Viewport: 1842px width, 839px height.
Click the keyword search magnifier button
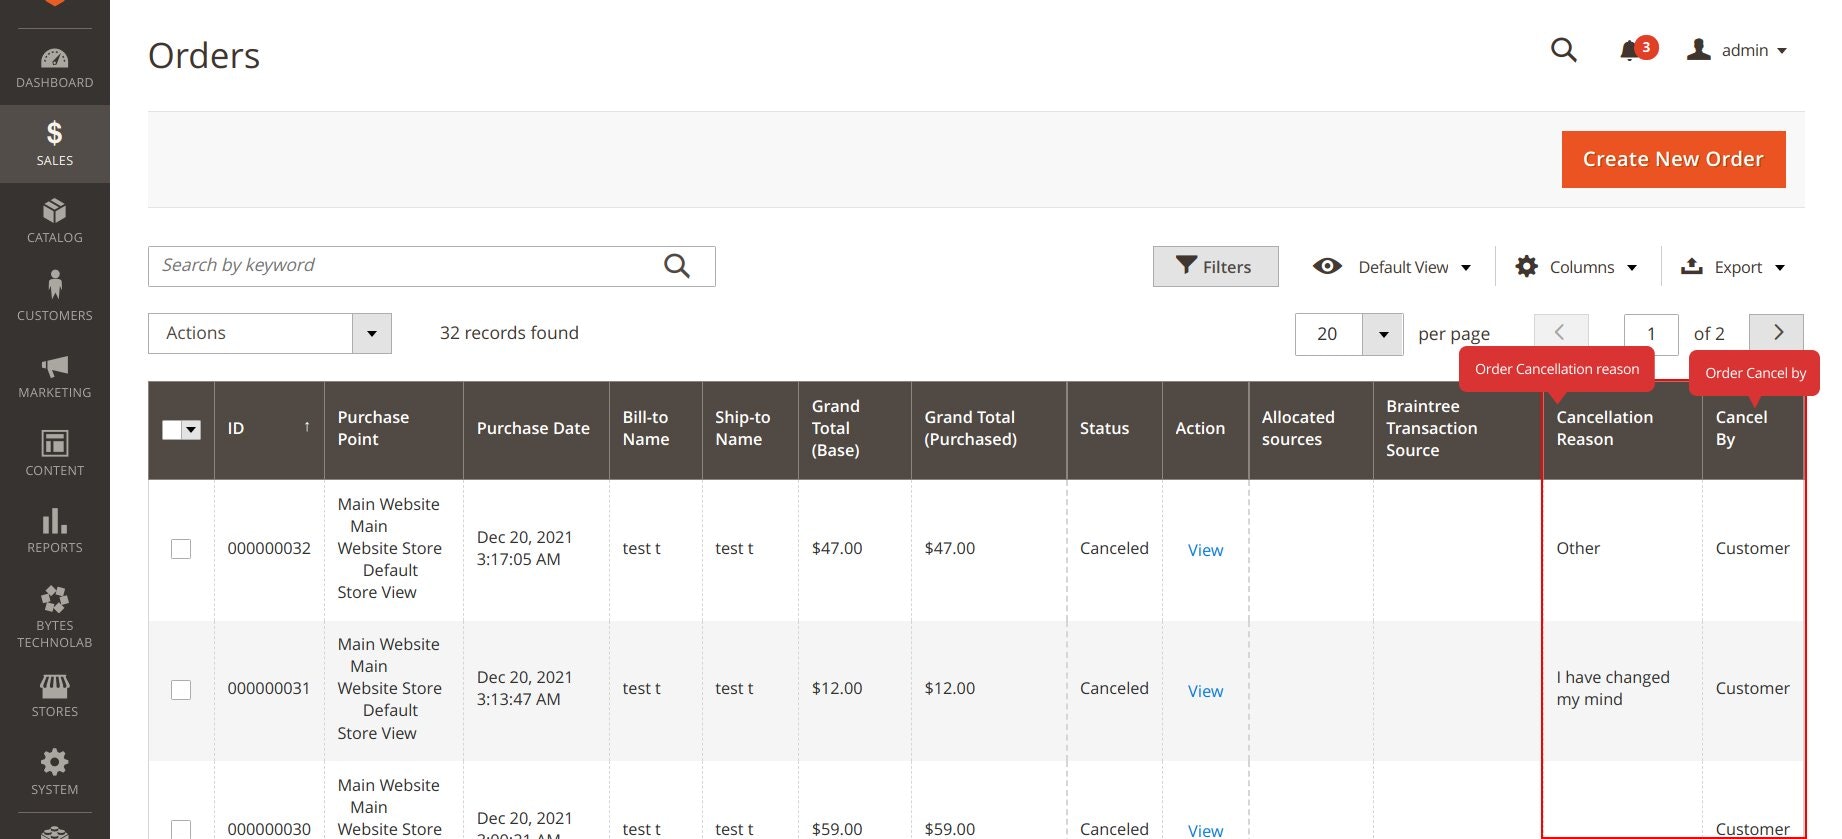tap(677, 266)
